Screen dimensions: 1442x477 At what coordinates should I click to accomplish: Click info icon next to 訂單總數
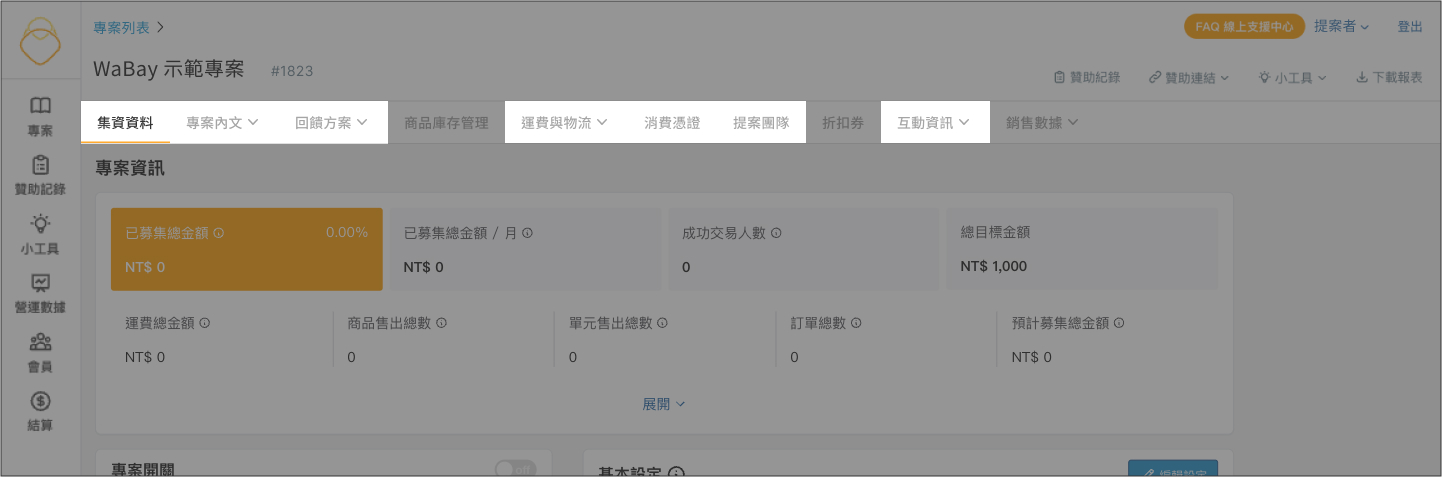(x=856, y=323)
